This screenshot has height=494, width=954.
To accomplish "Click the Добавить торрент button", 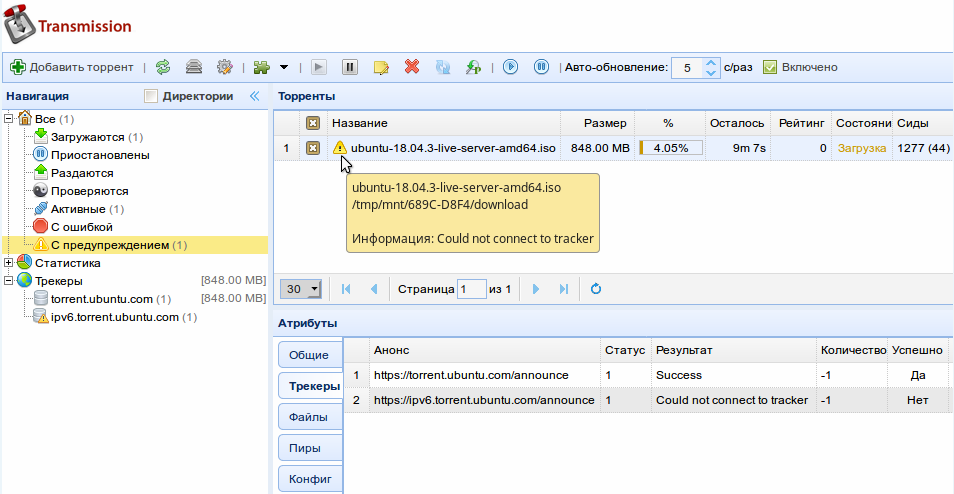I will (71, 67).
